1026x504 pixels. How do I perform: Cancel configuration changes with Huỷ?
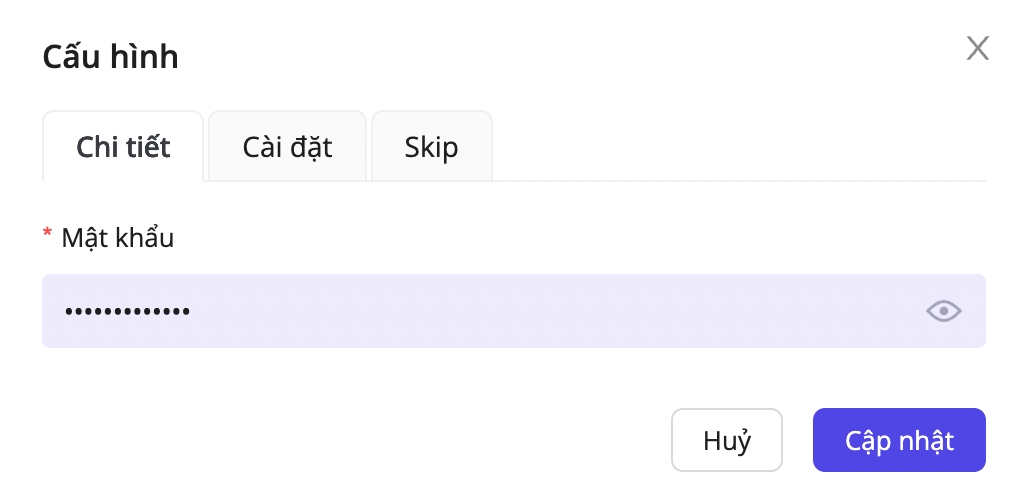[726, 440]
